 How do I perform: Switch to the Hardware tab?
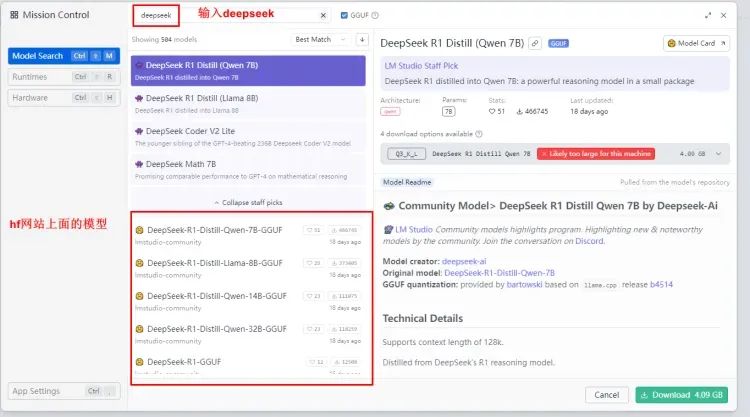(64, 98)
